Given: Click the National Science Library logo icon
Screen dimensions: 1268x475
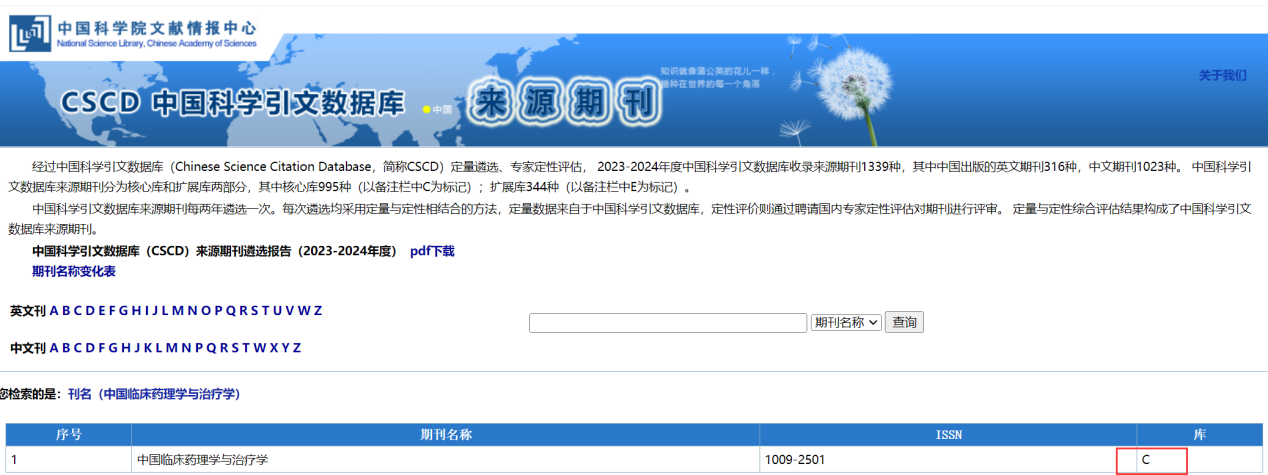Looking at the screenshot, I should point(29,33).
